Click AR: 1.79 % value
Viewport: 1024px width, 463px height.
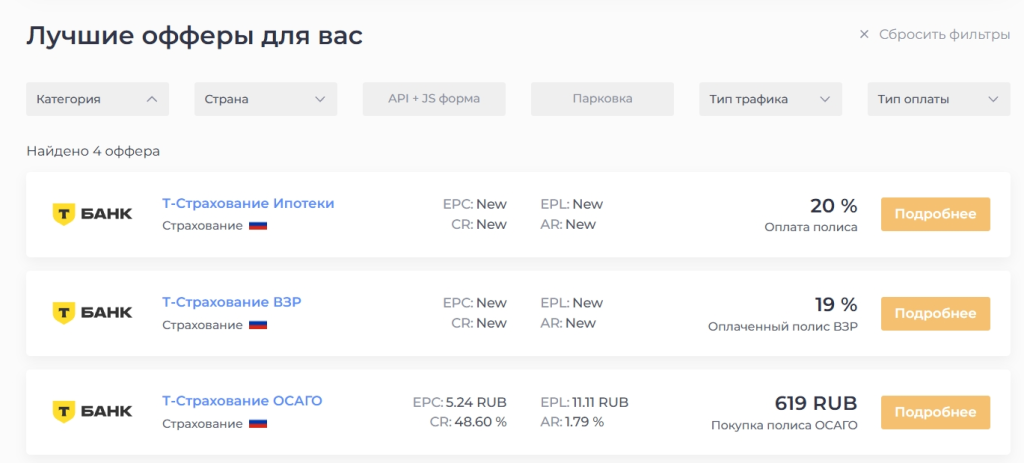coord(572,422)
